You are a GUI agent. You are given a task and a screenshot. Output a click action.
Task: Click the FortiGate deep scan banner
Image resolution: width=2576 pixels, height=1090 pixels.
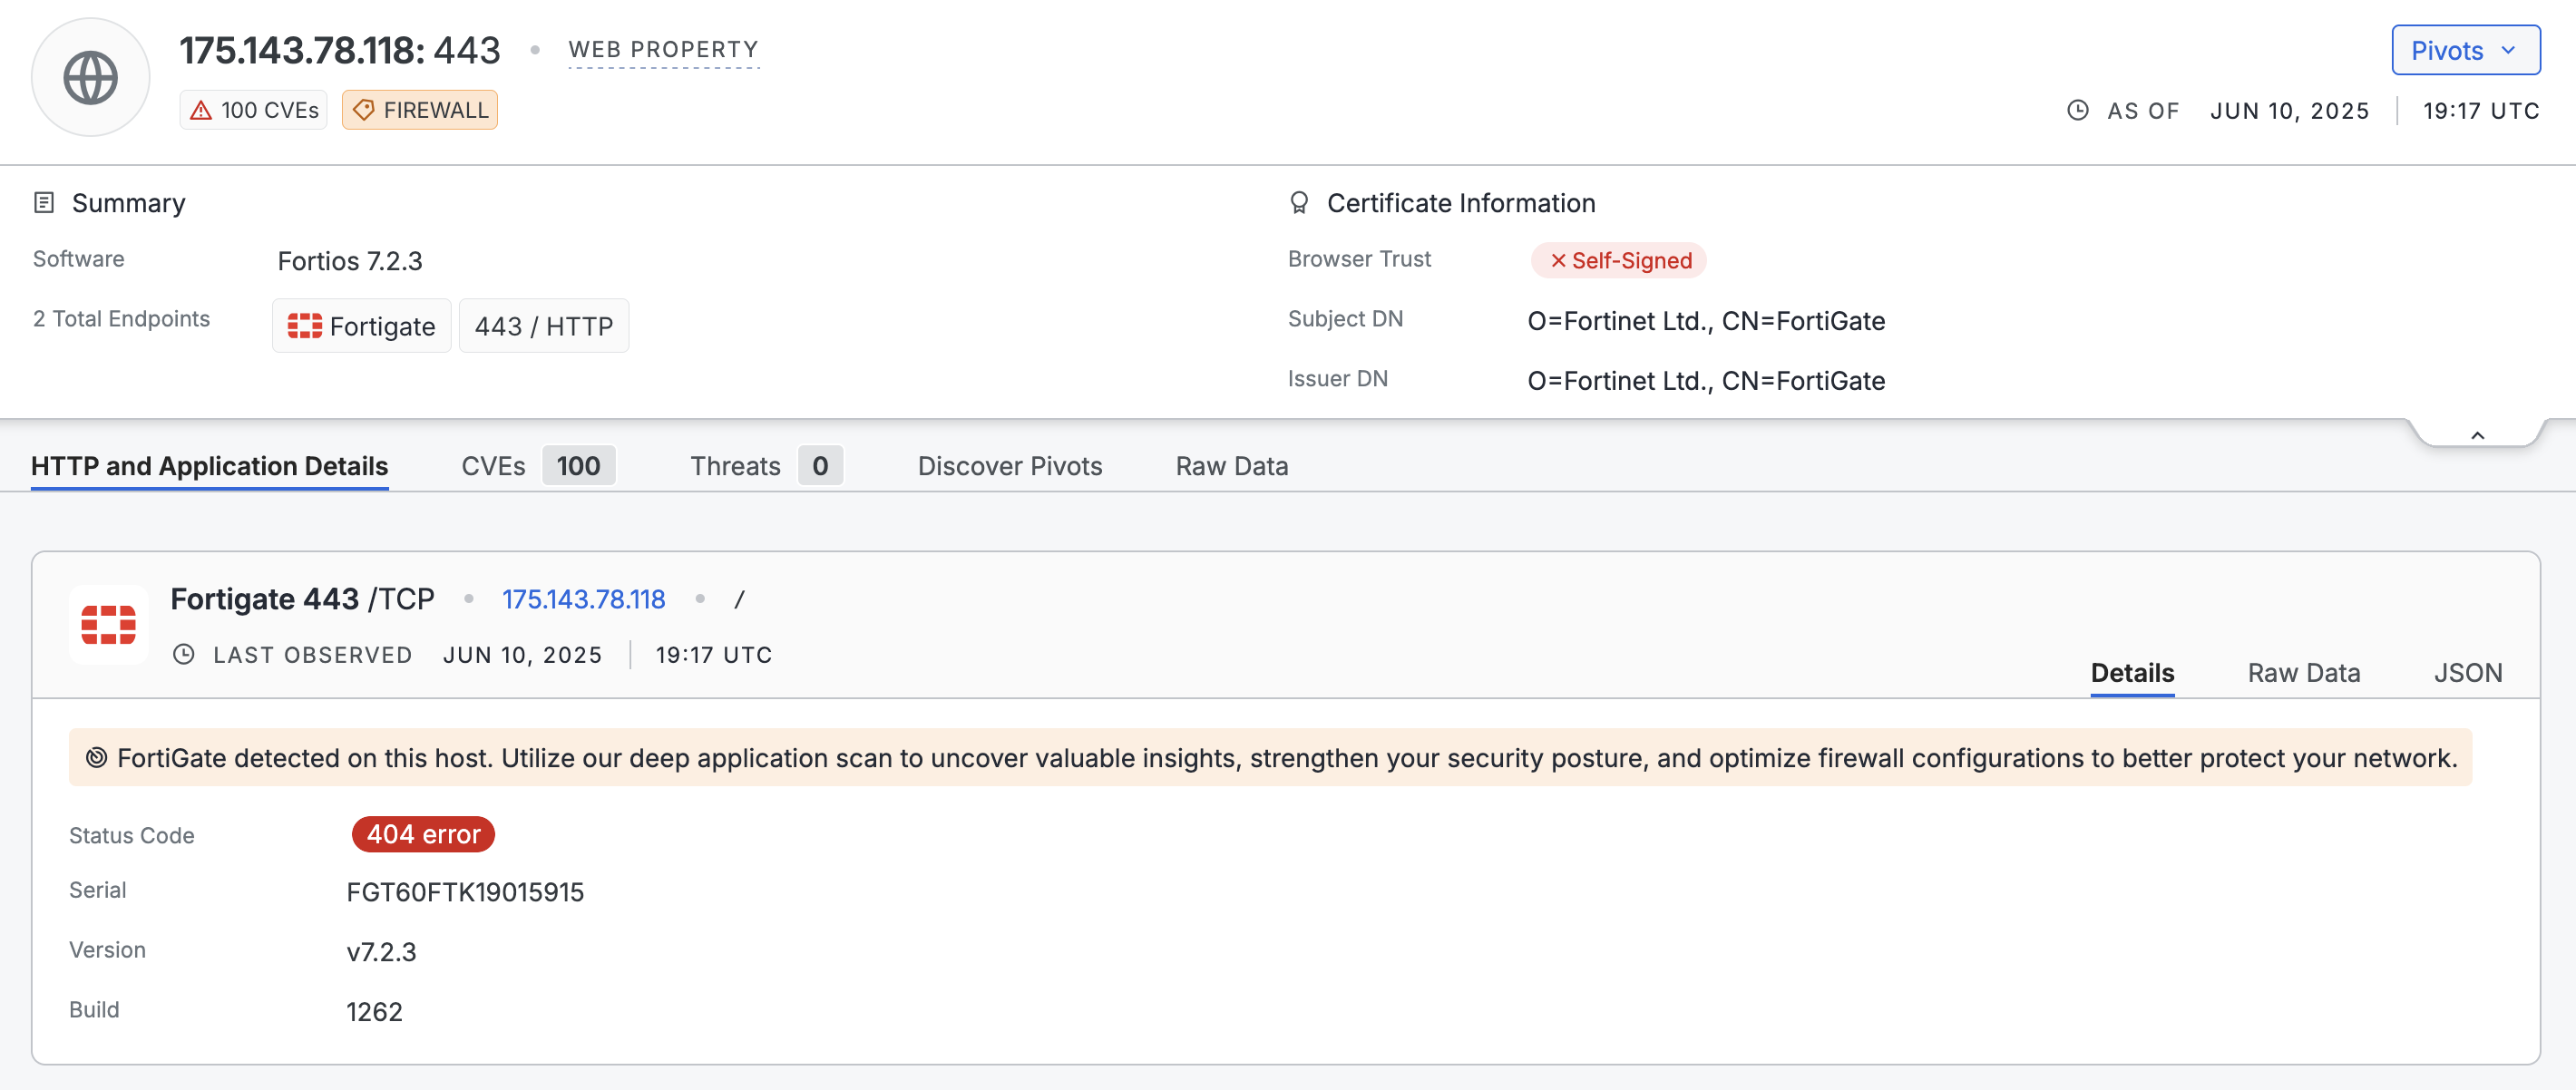(x=1270, y=757)
